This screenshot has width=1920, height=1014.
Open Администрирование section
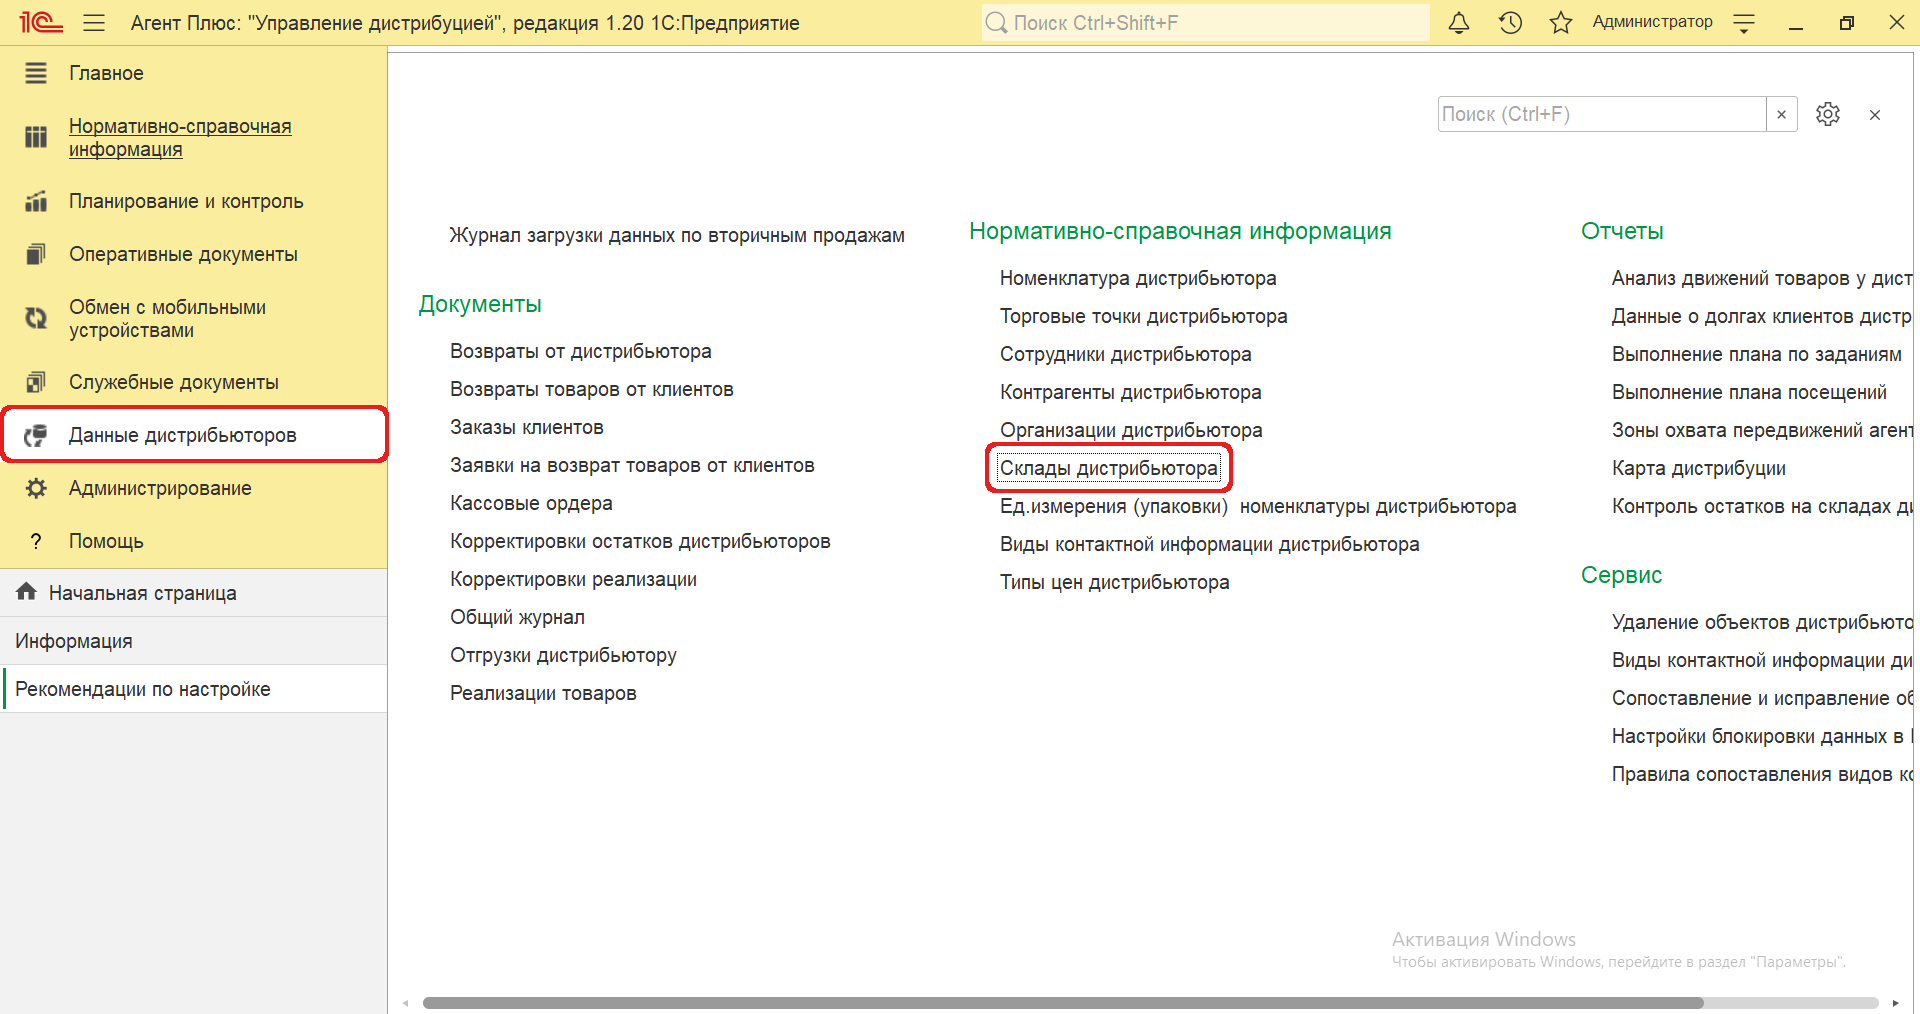[160, 488]
